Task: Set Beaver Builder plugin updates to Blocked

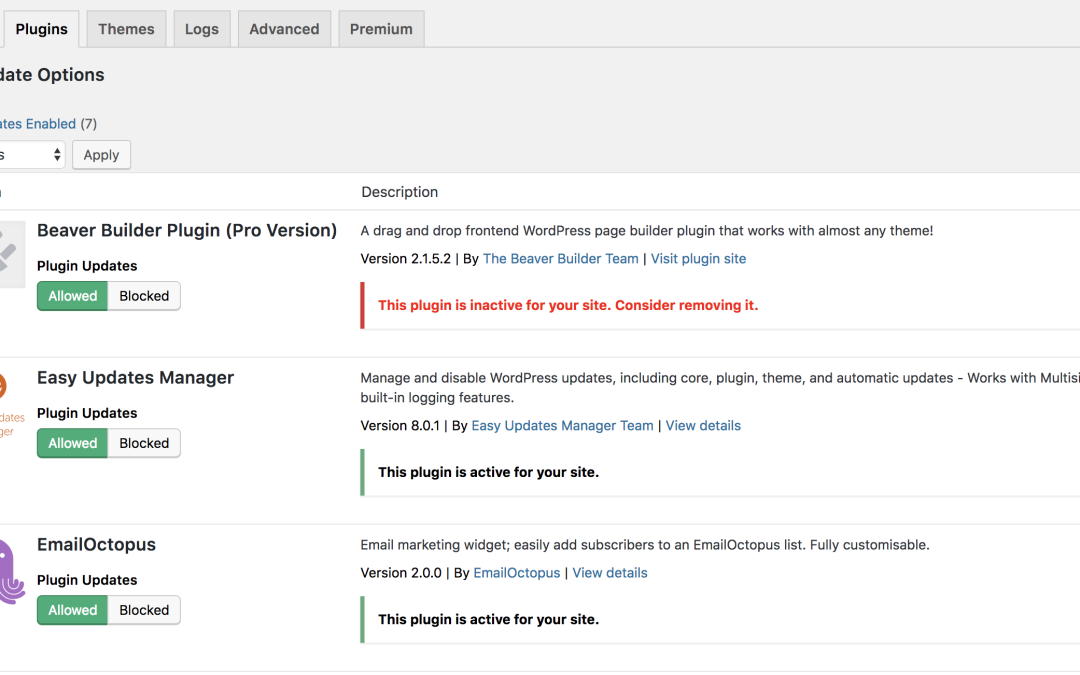Action: pyautogui.click(x=144, y=296)
